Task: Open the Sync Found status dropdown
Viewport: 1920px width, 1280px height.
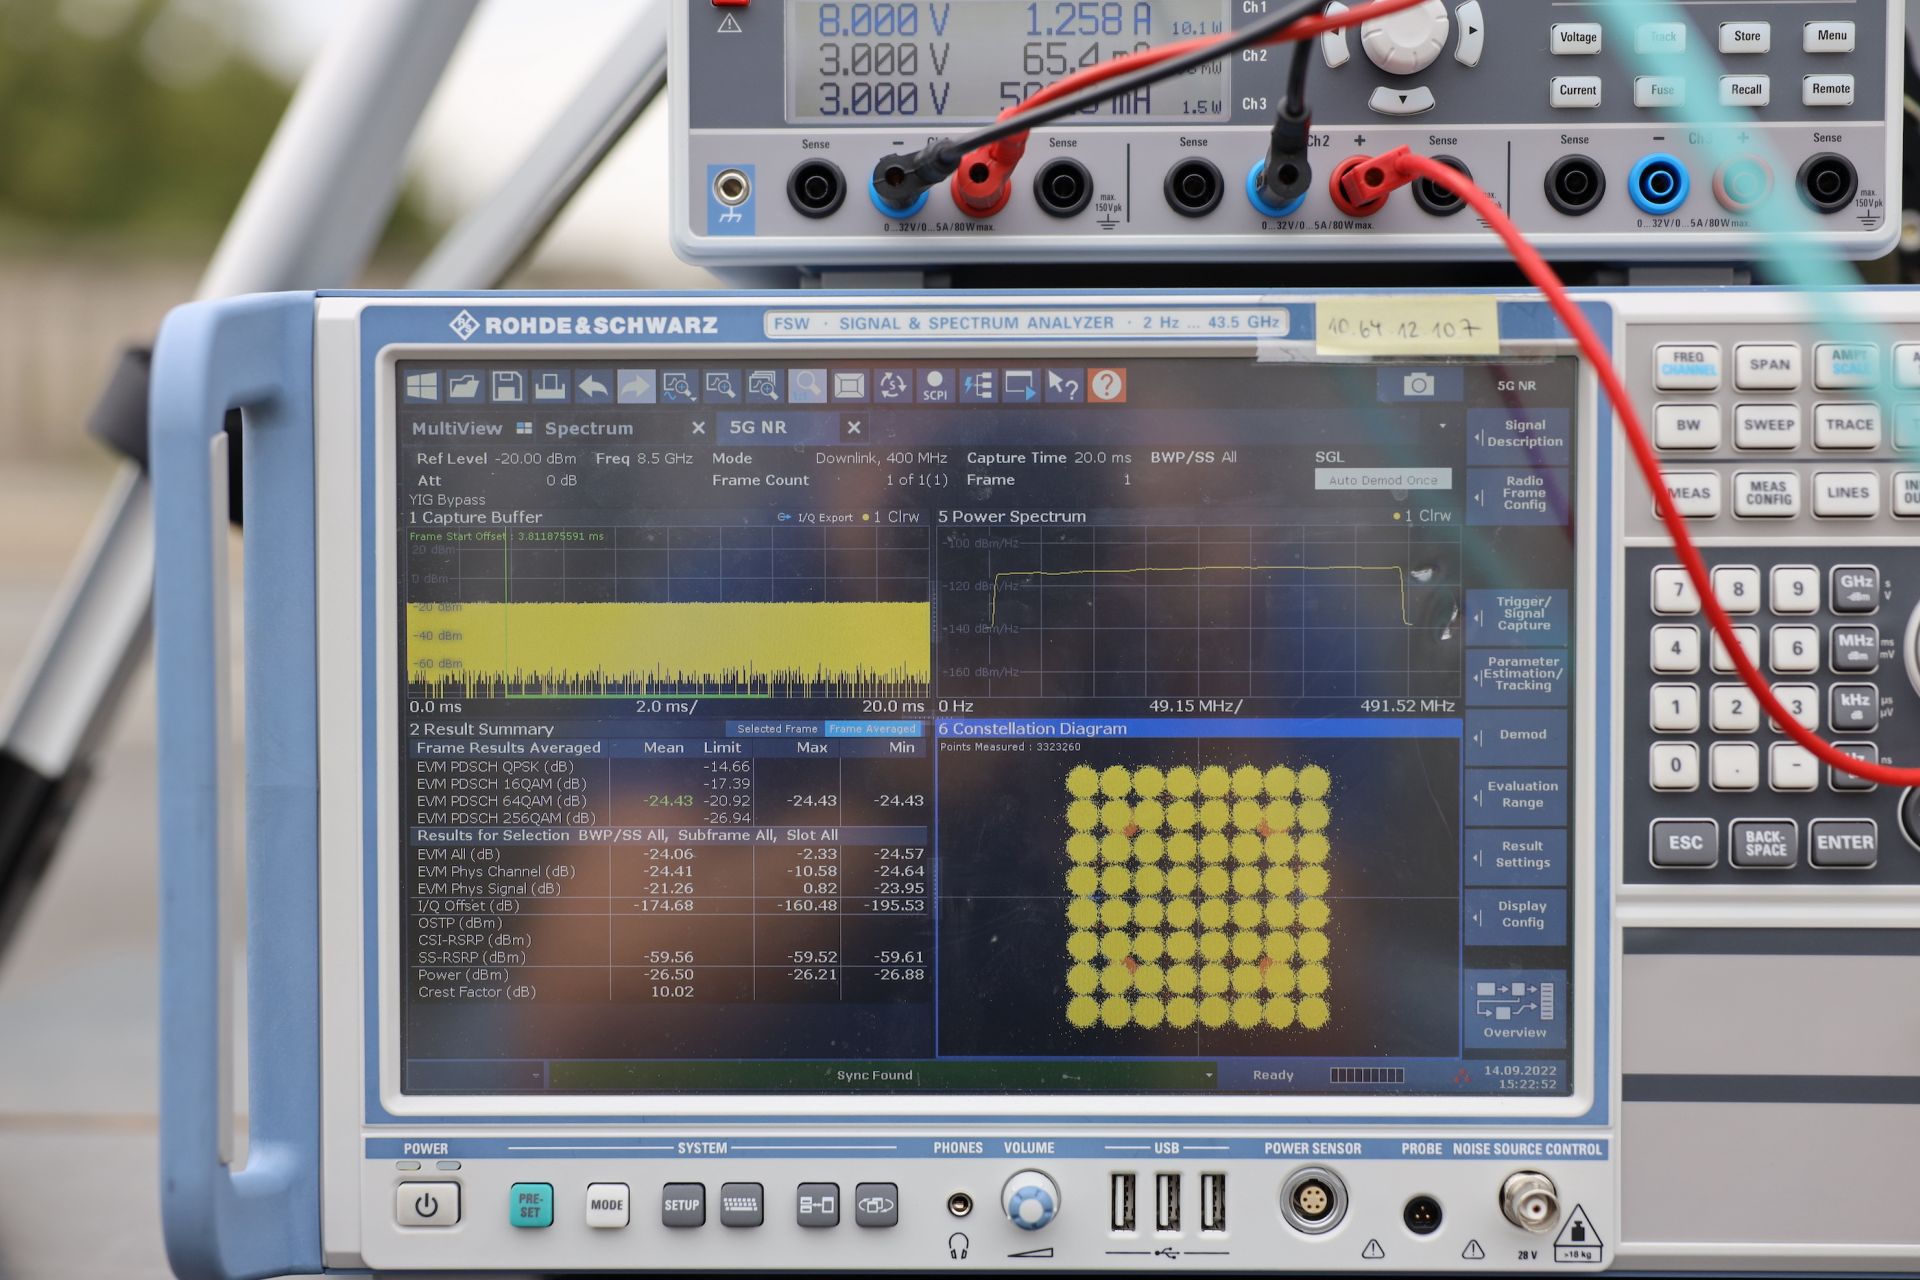Action: (1209, 1076)
